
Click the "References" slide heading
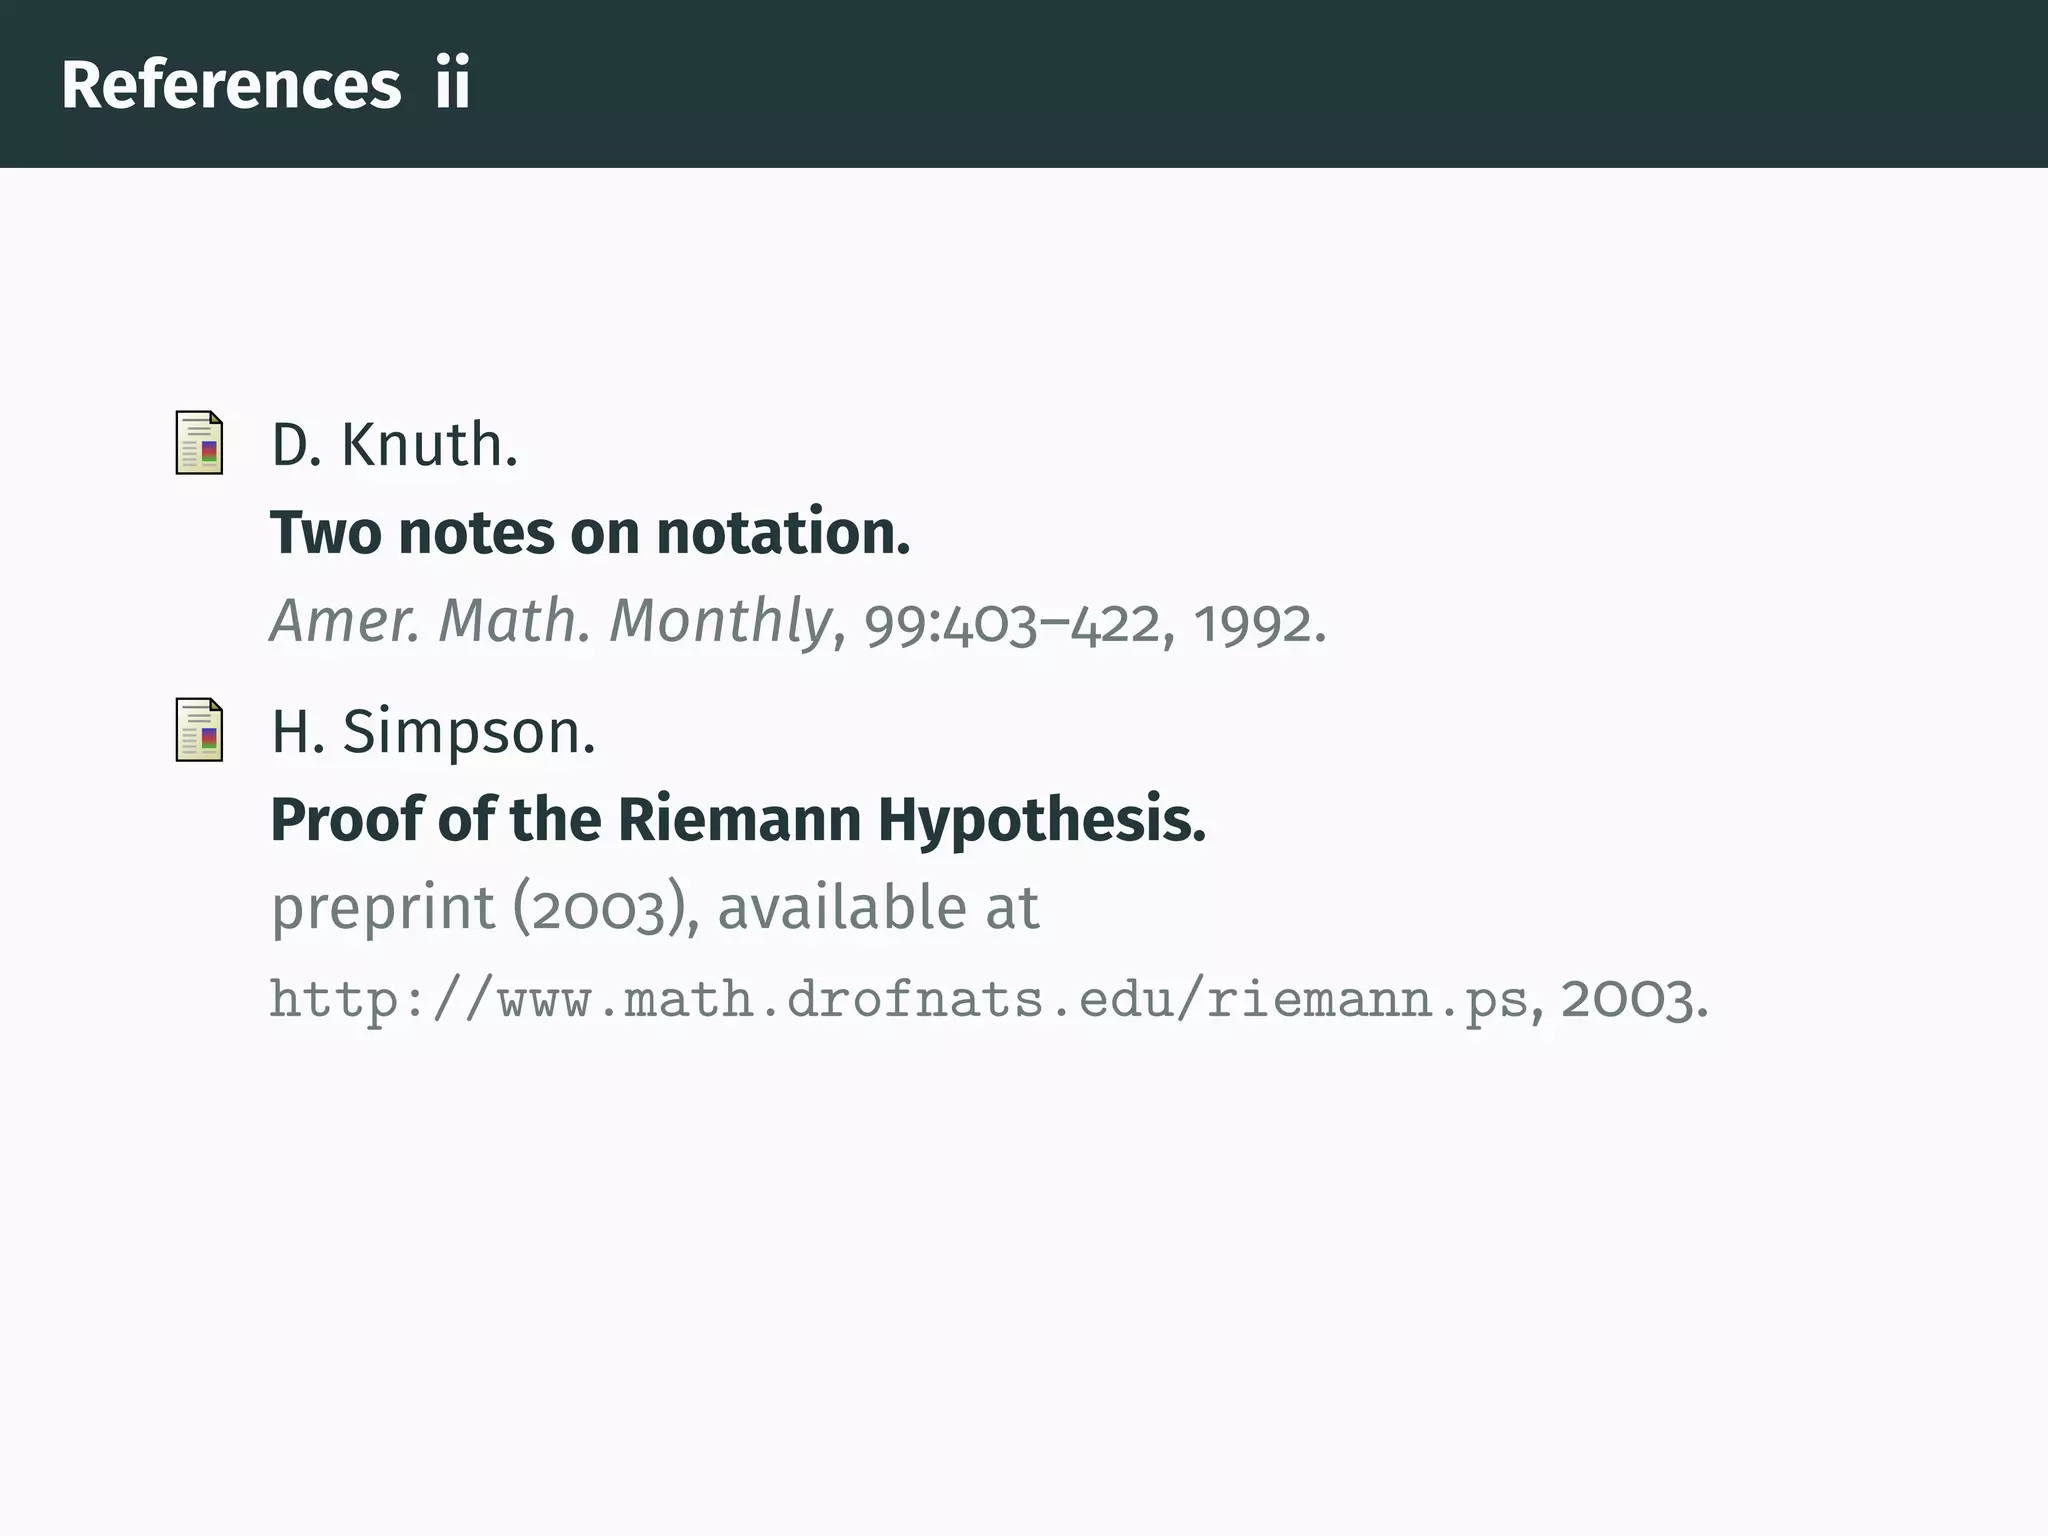point(231,85)
